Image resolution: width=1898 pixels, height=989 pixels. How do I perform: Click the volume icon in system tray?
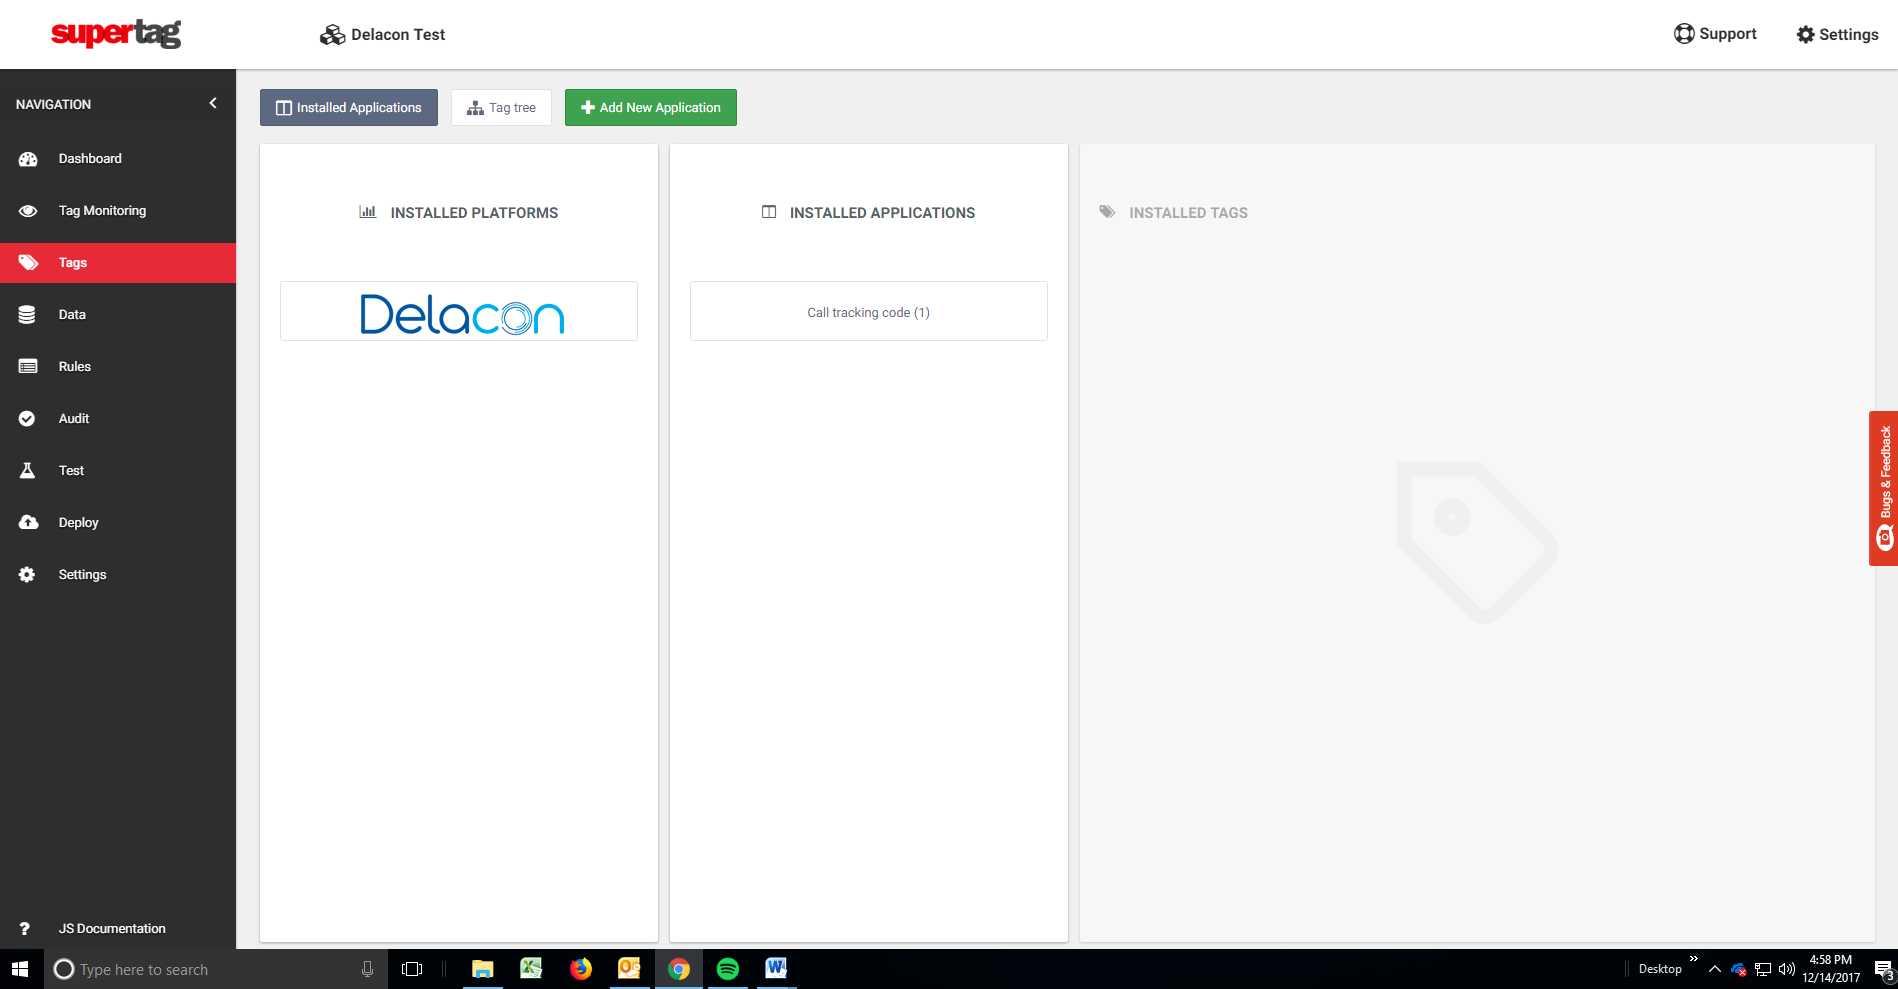tap(1787, 969)
